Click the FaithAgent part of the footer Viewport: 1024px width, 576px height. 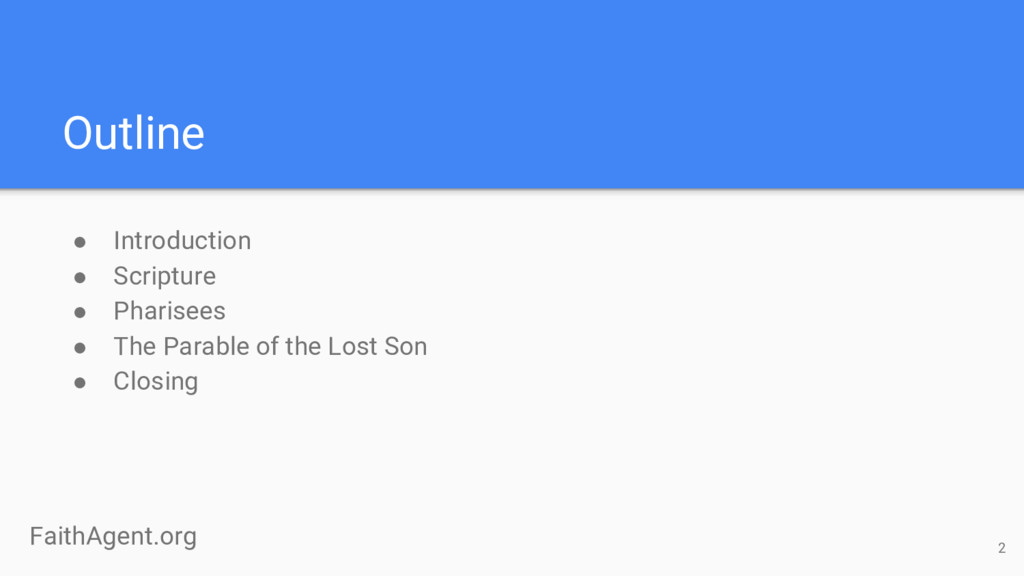tap(91, 536)
